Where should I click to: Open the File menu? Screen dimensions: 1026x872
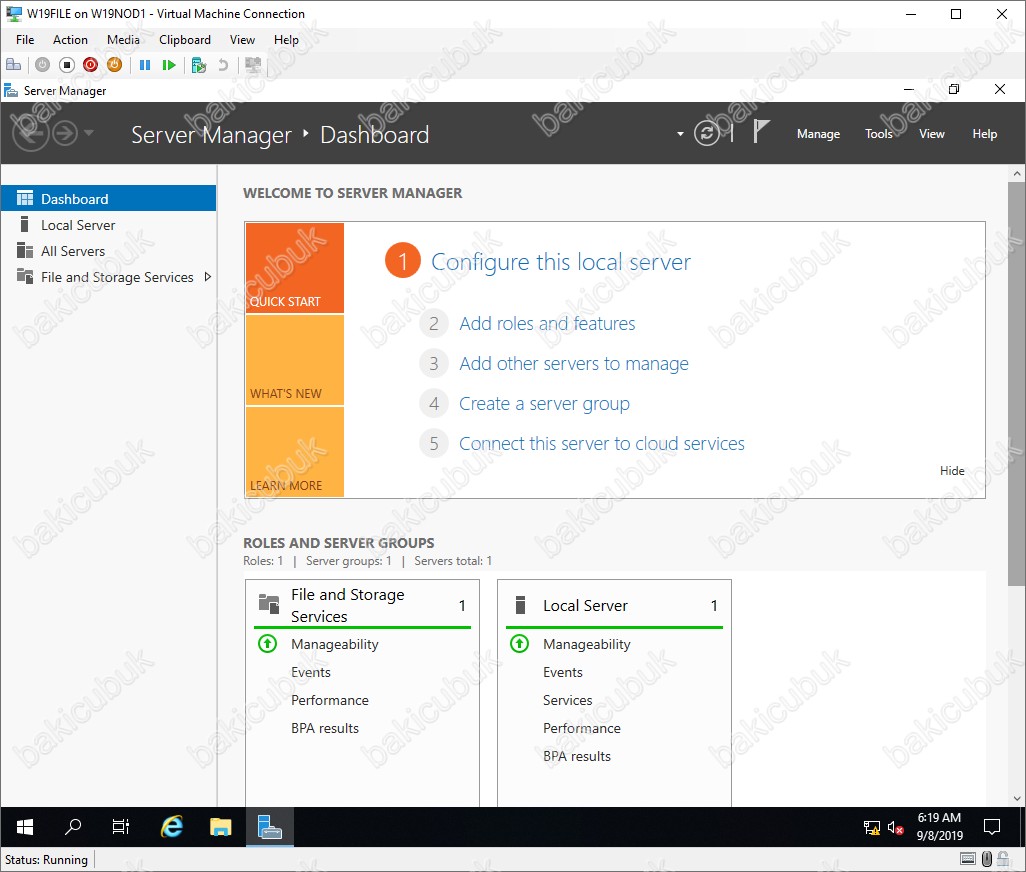[x=25, y=40]
